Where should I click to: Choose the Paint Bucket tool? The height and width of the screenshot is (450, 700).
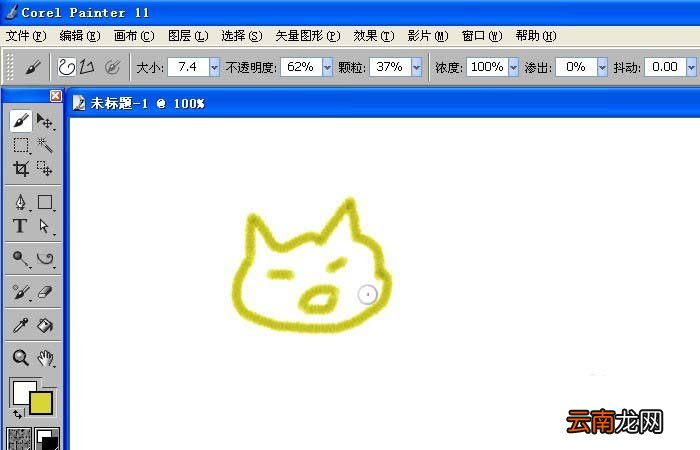point(45,325)
